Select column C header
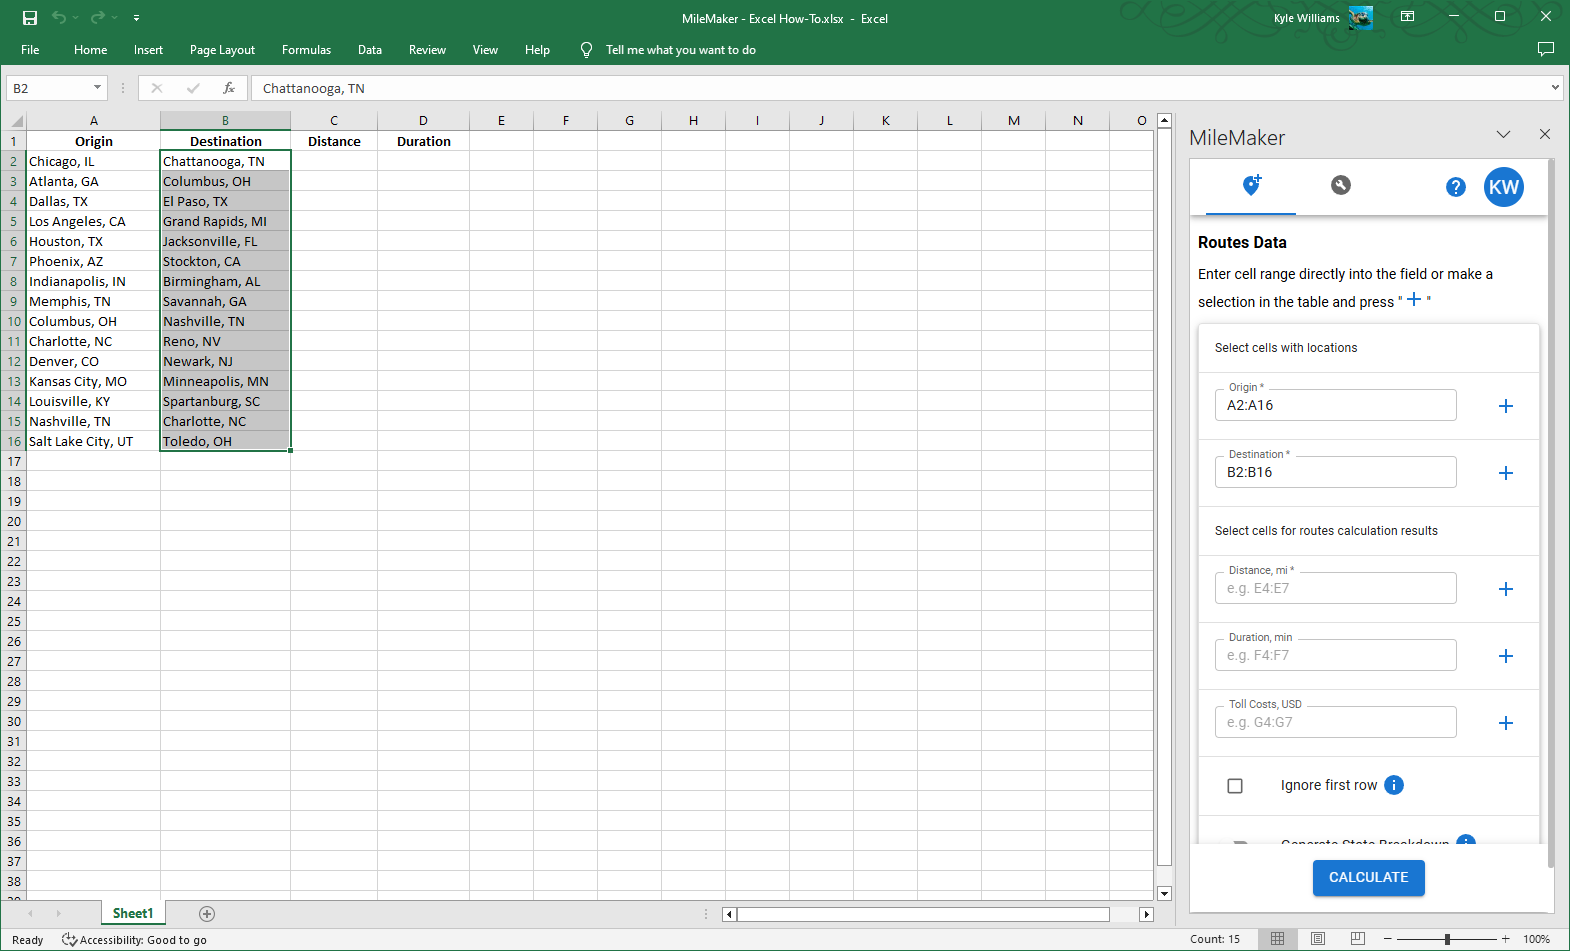This screenshot has height=951, width=1570. (334, 121)
